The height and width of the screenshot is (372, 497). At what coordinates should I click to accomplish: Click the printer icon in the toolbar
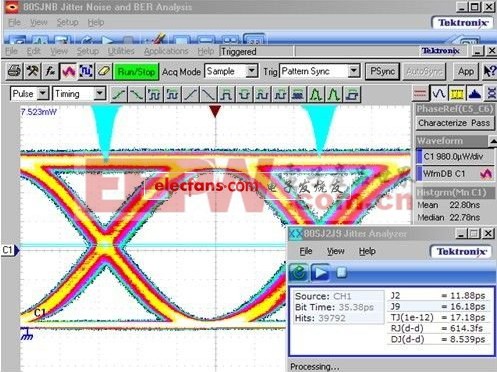[x=14, y=71]
